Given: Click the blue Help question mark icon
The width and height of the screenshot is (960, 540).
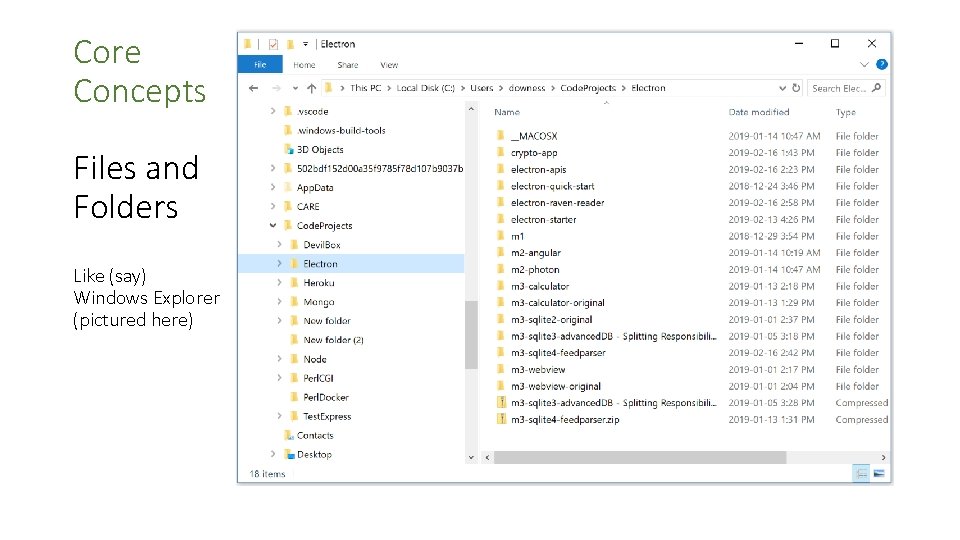Looking at the screenshot, I should pyautogui.click(x=882, y=64).
